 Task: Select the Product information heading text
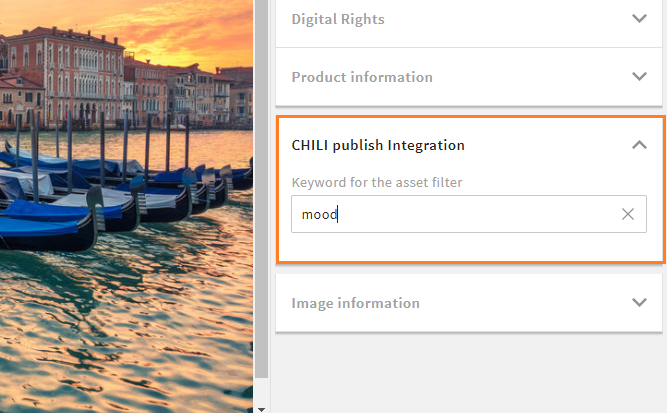[x=362, y=77]
